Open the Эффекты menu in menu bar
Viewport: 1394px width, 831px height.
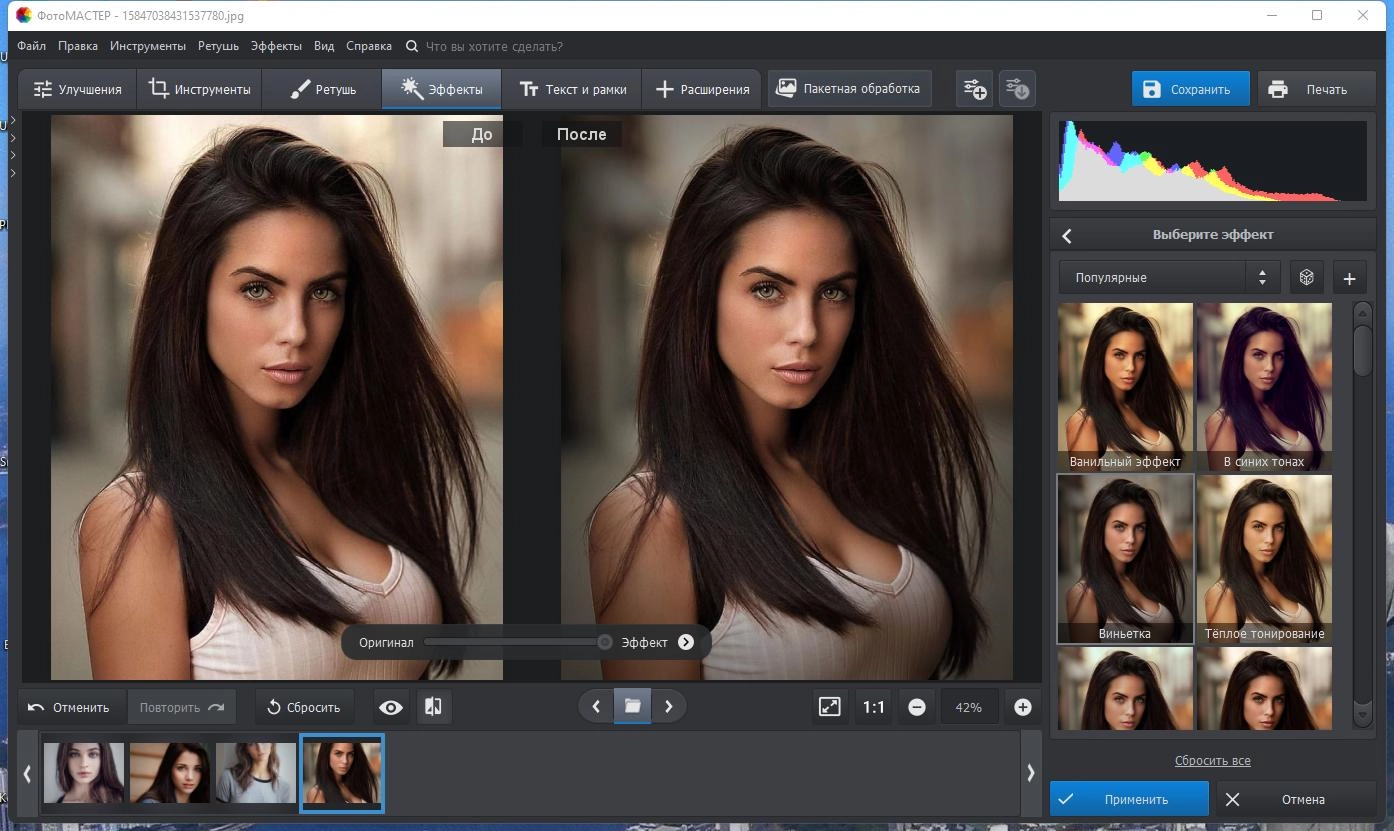[x=276, y=46]
